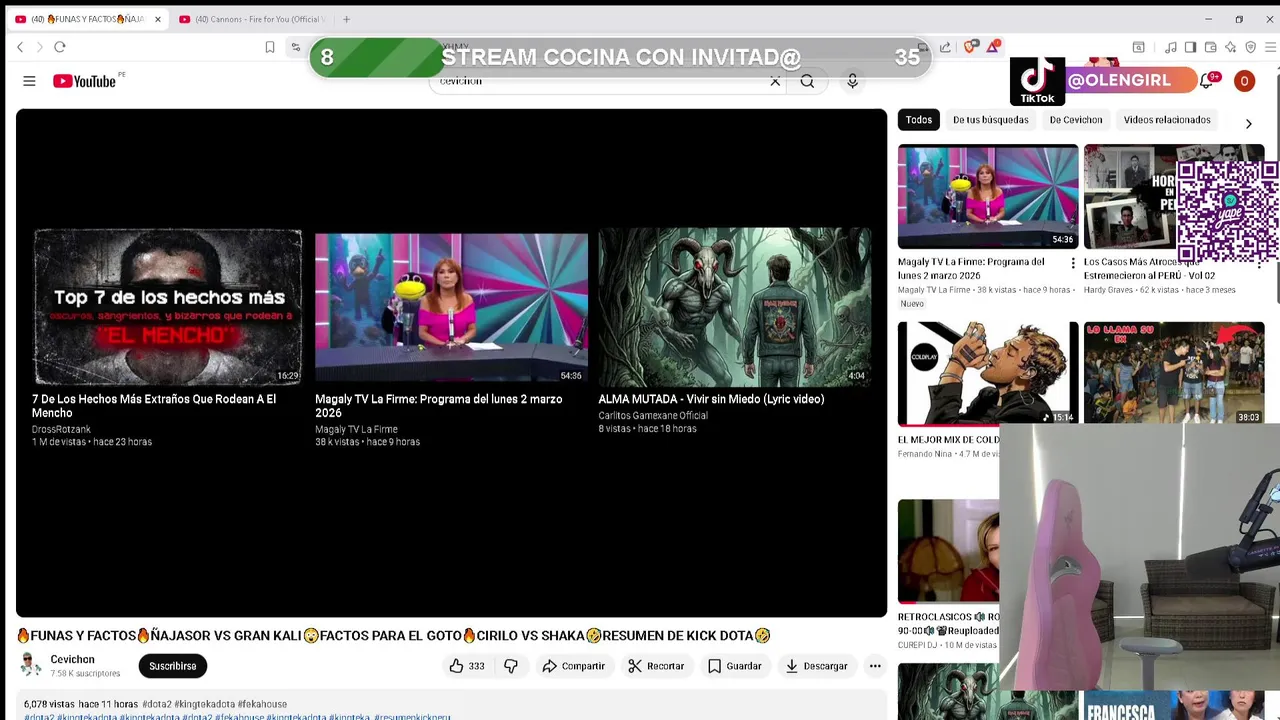
Task: Open the Cevichon channel name link
Action: coord(73,660)
